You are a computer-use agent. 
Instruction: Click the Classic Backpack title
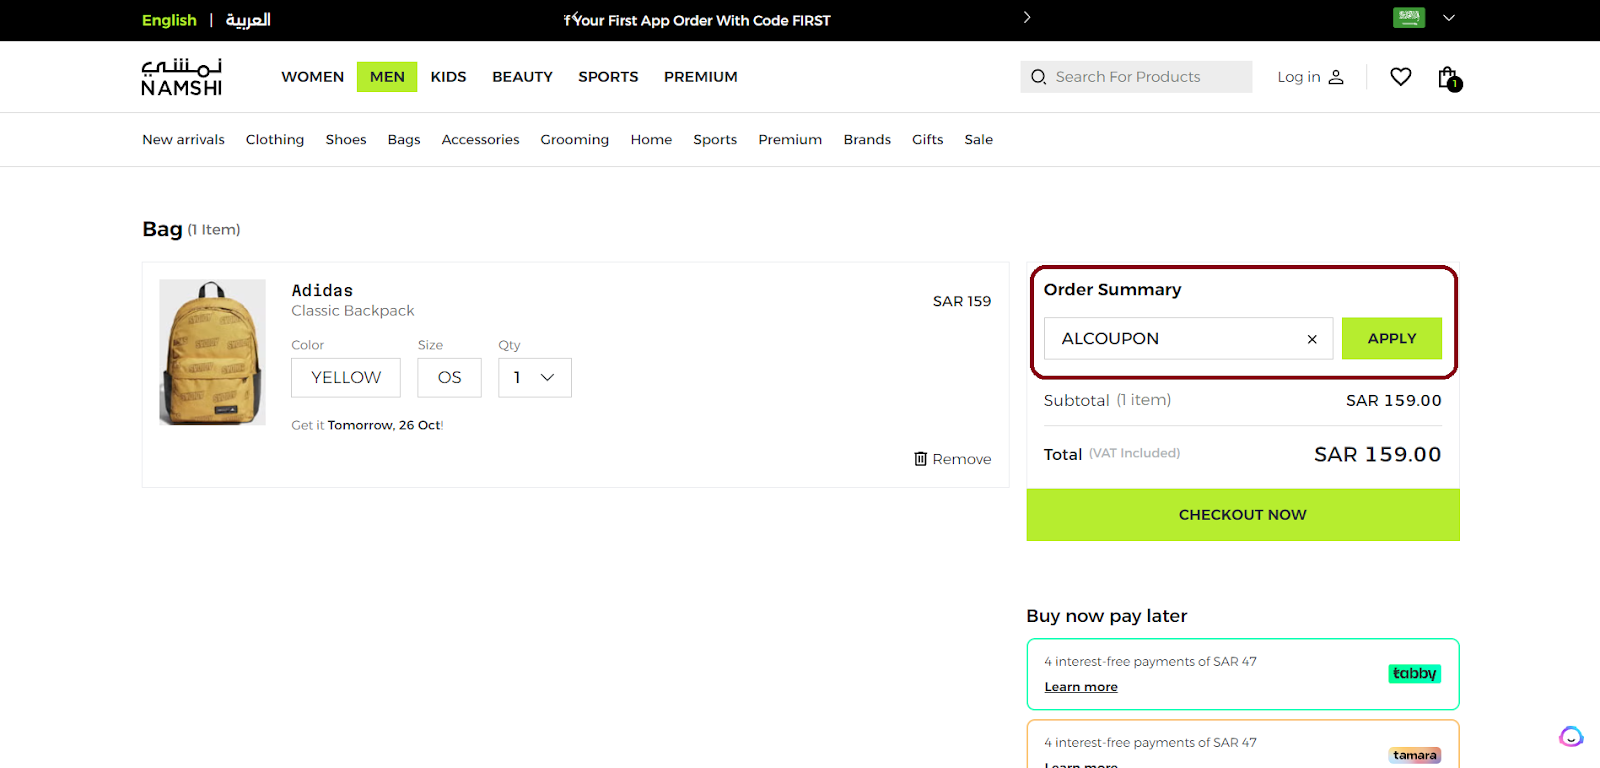point(353,311)
